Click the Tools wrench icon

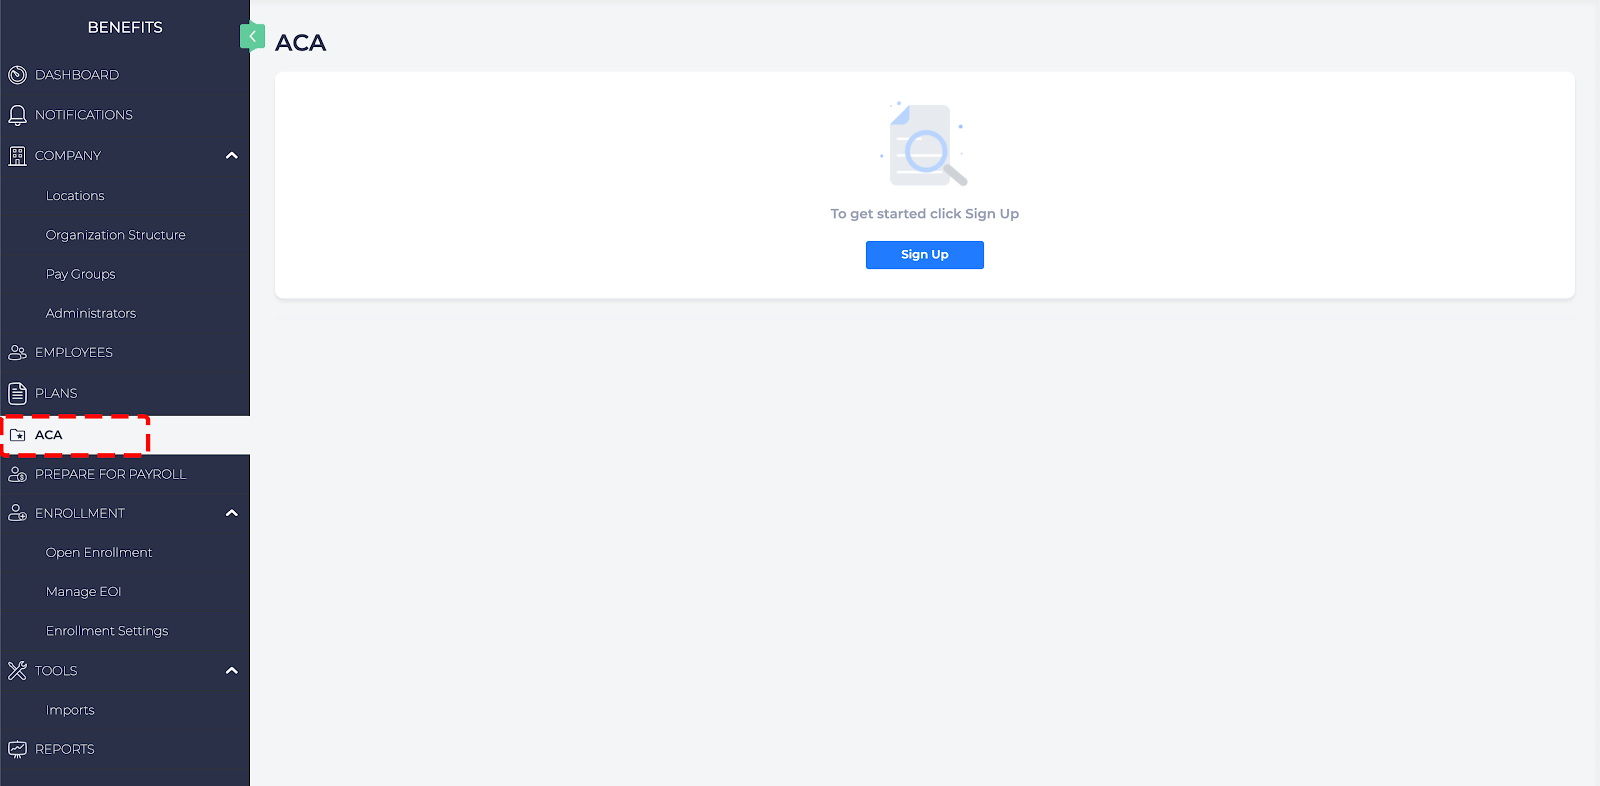(17, 671)
